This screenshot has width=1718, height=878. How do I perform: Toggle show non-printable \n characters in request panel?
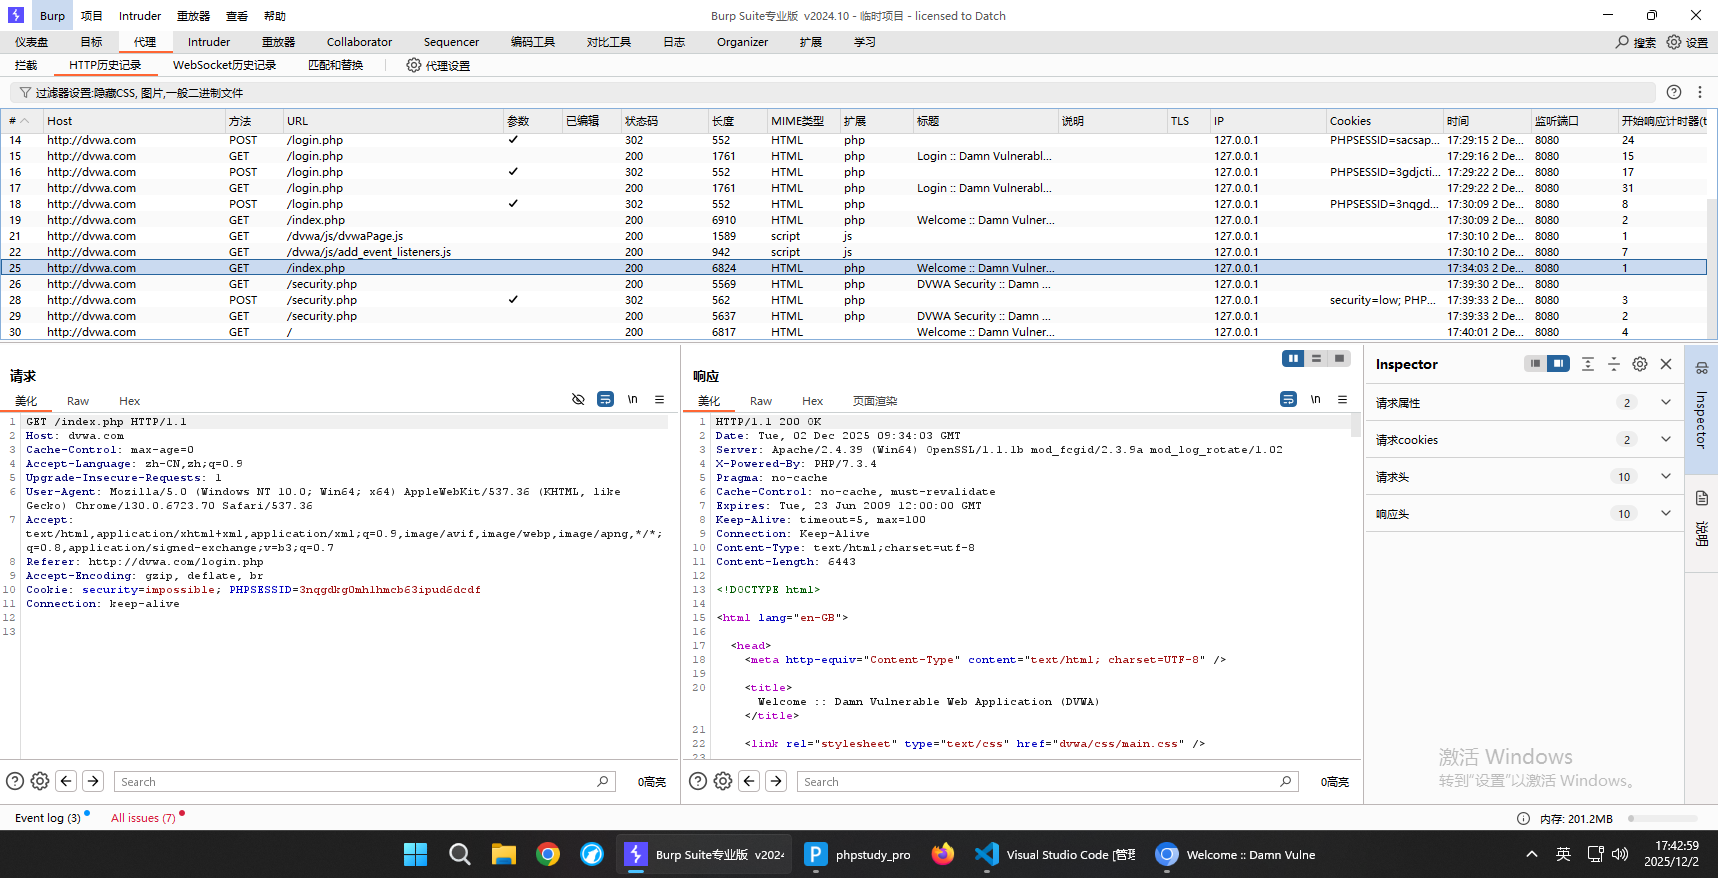632,399
